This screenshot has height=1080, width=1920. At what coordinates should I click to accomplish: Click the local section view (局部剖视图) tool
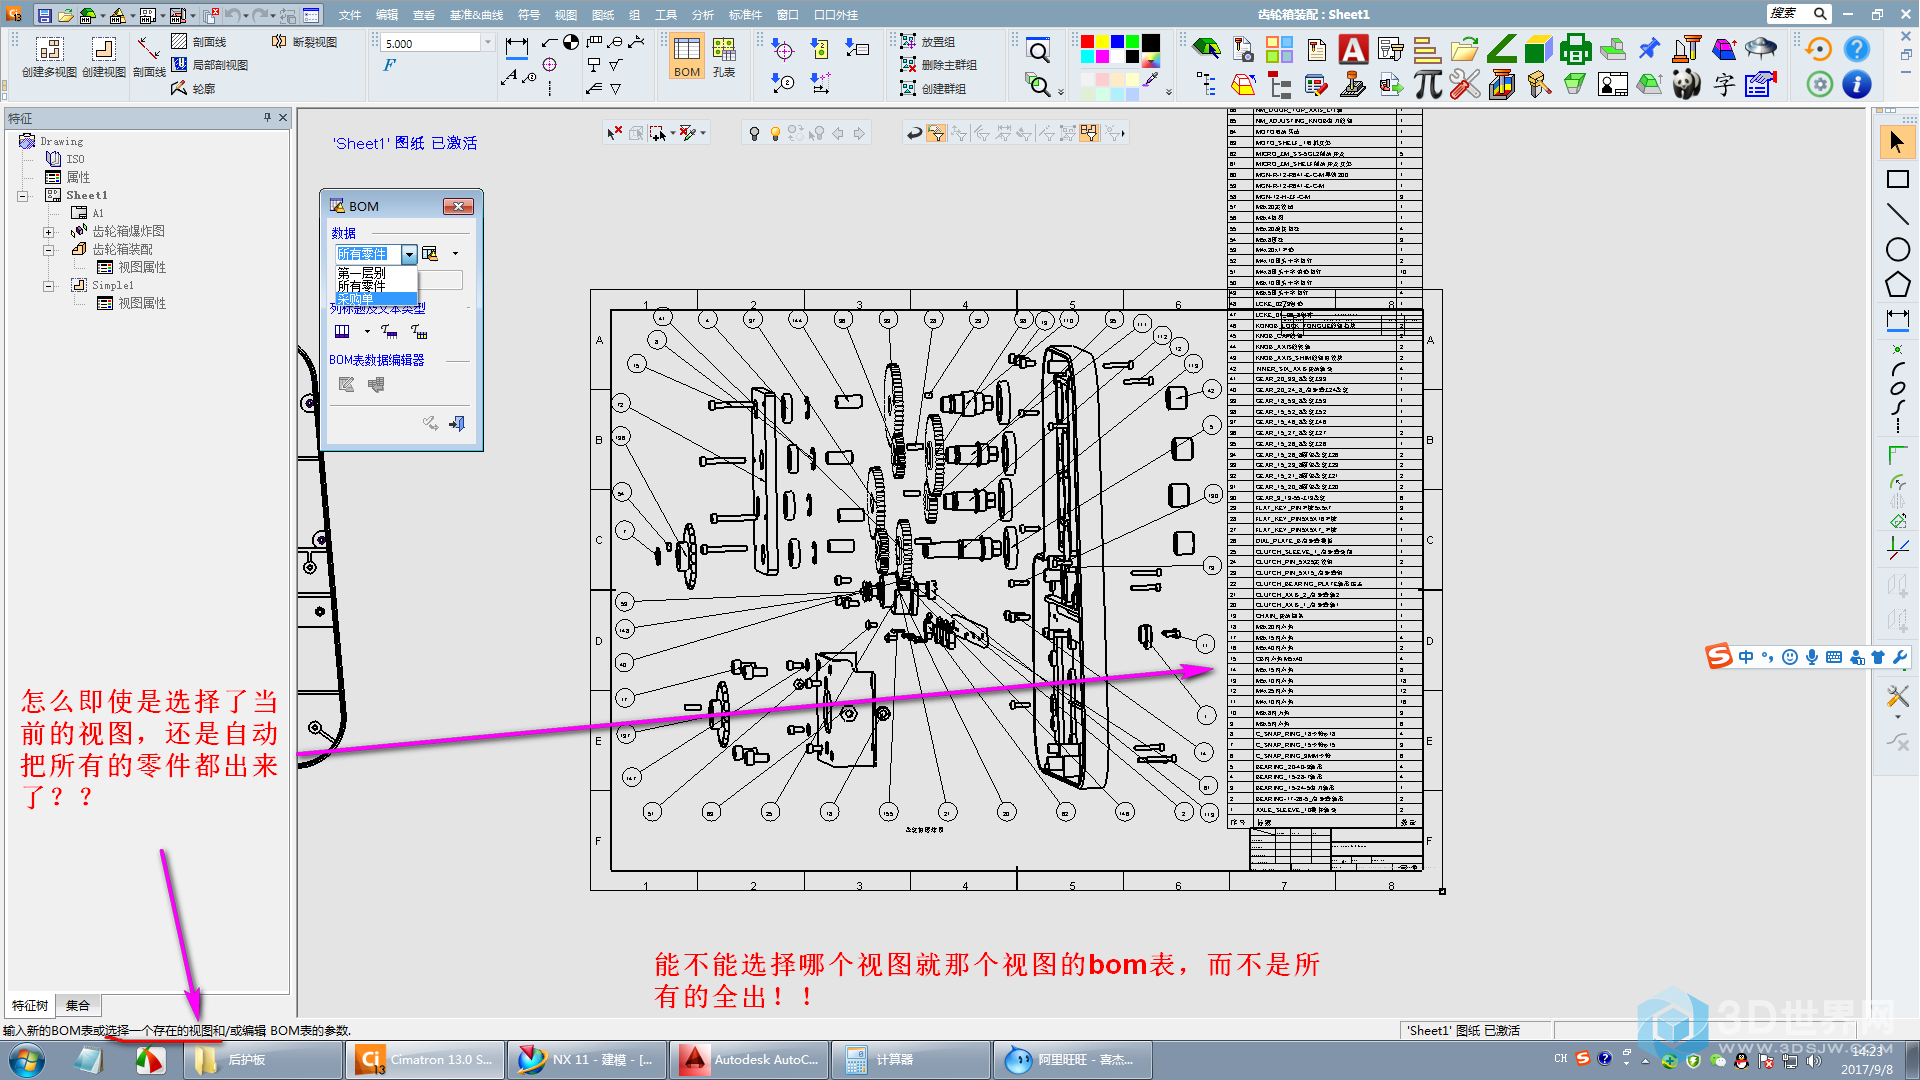click(x=210, y=65)
